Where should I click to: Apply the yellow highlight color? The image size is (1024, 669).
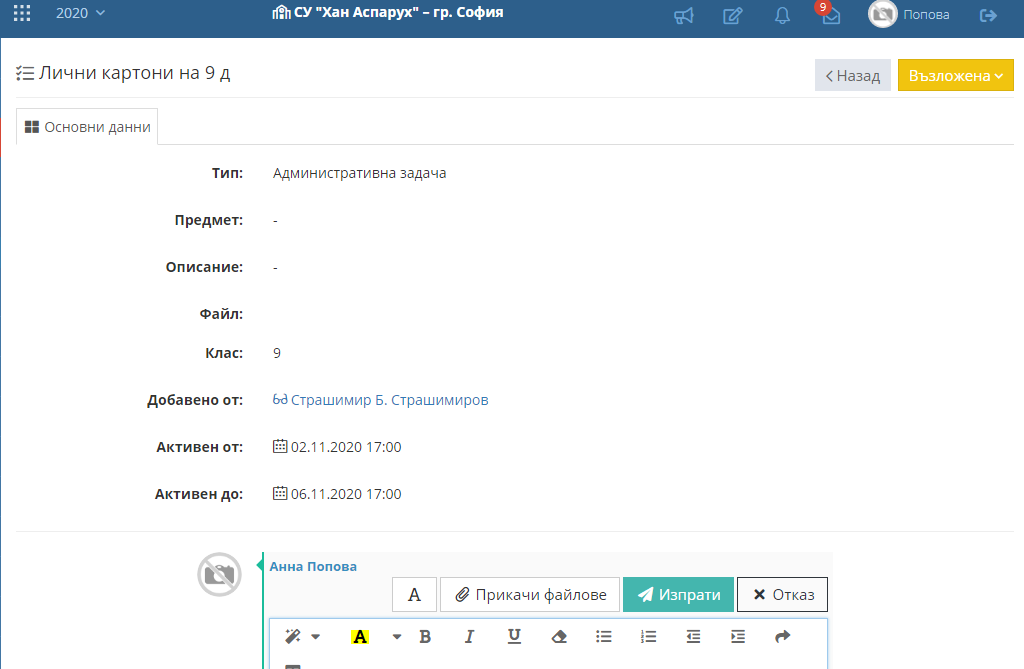[360, 636]
